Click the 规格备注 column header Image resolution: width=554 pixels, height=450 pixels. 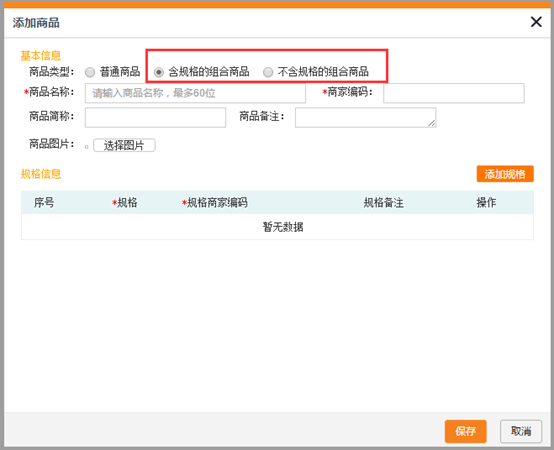383,202
